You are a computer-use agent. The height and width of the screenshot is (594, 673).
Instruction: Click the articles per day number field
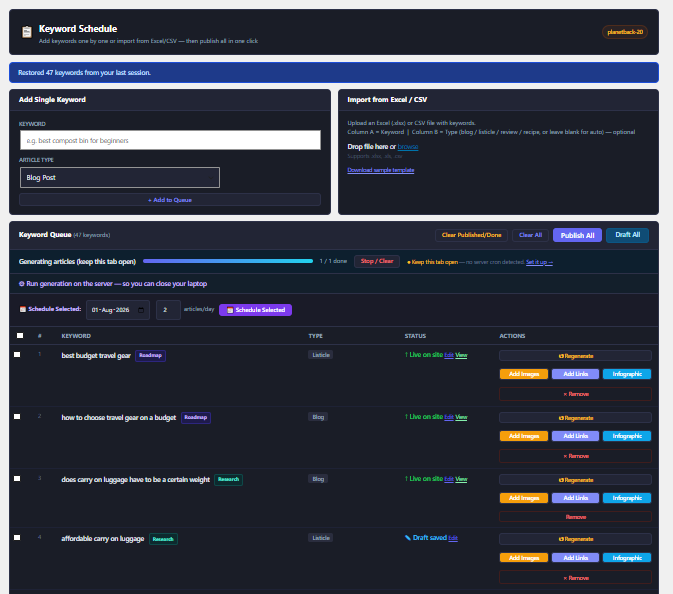click(168, 310)
